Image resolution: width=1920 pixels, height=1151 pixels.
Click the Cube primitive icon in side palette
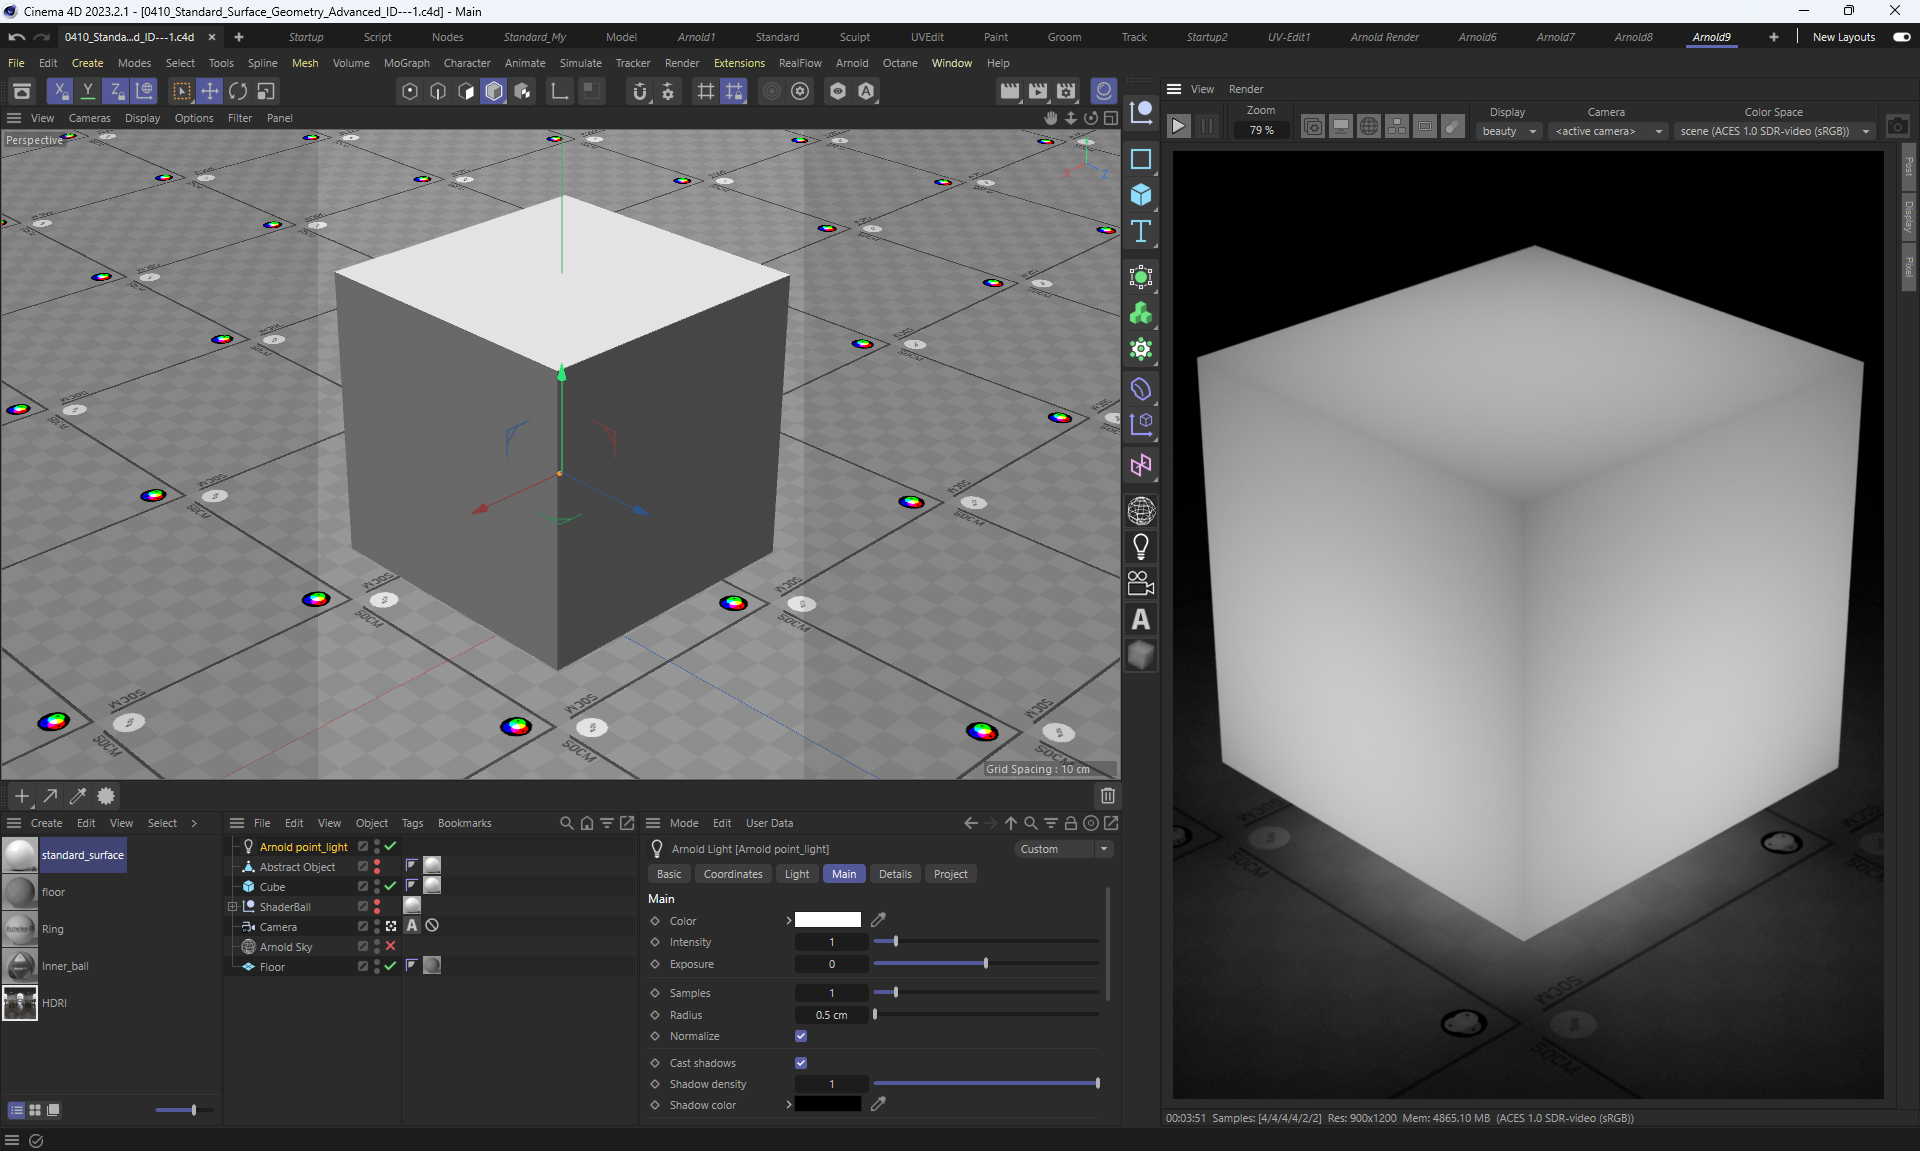tap(1140, 195)
